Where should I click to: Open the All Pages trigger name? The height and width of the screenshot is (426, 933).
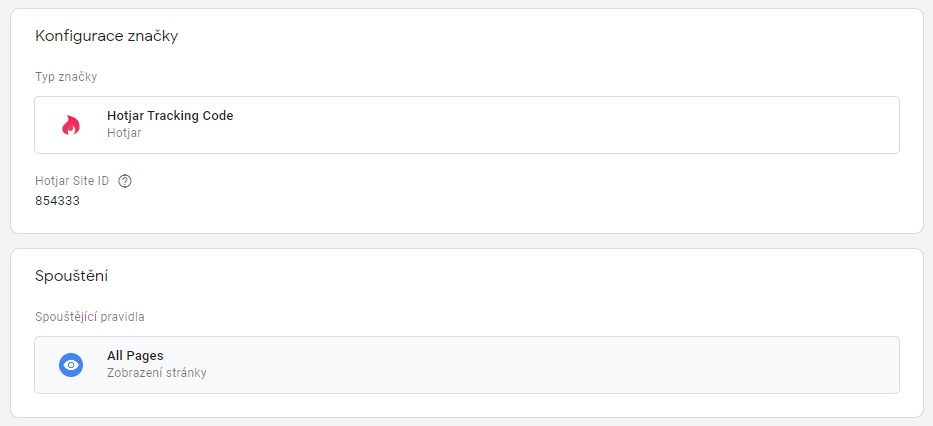(x=135, y=356)
